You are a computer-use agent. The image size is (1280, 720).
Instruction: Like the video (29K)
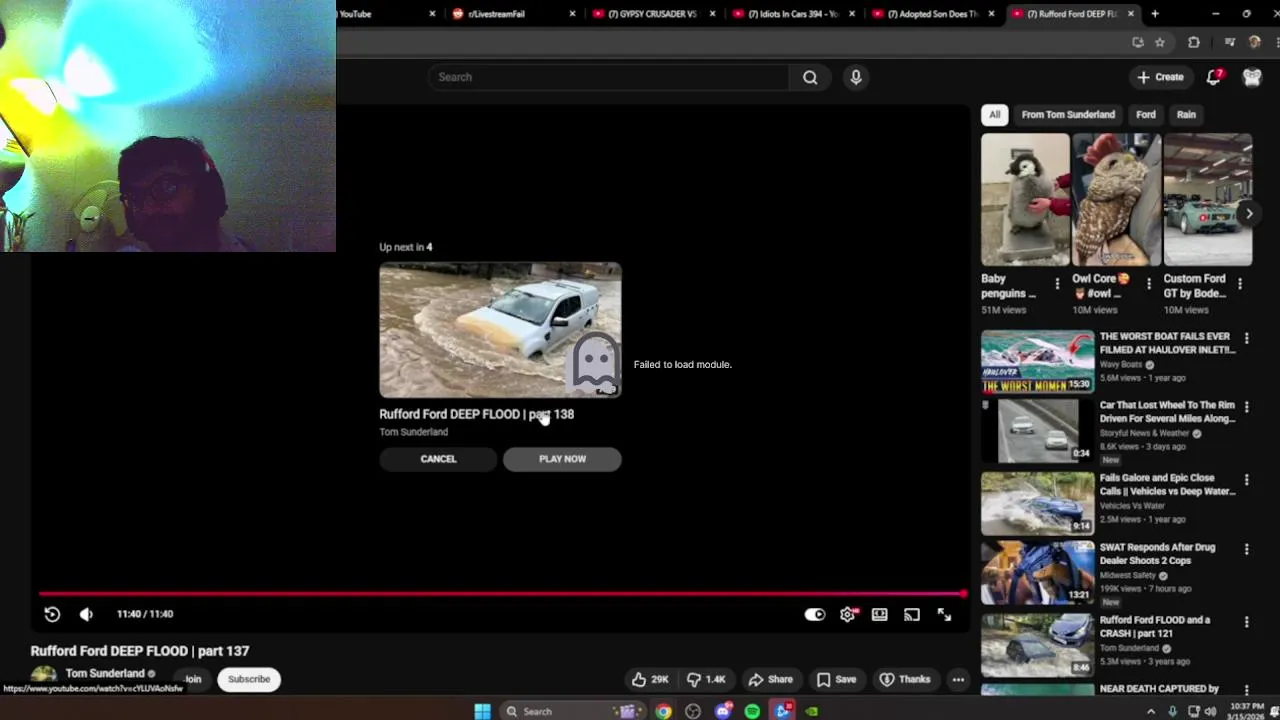point(649,679)
